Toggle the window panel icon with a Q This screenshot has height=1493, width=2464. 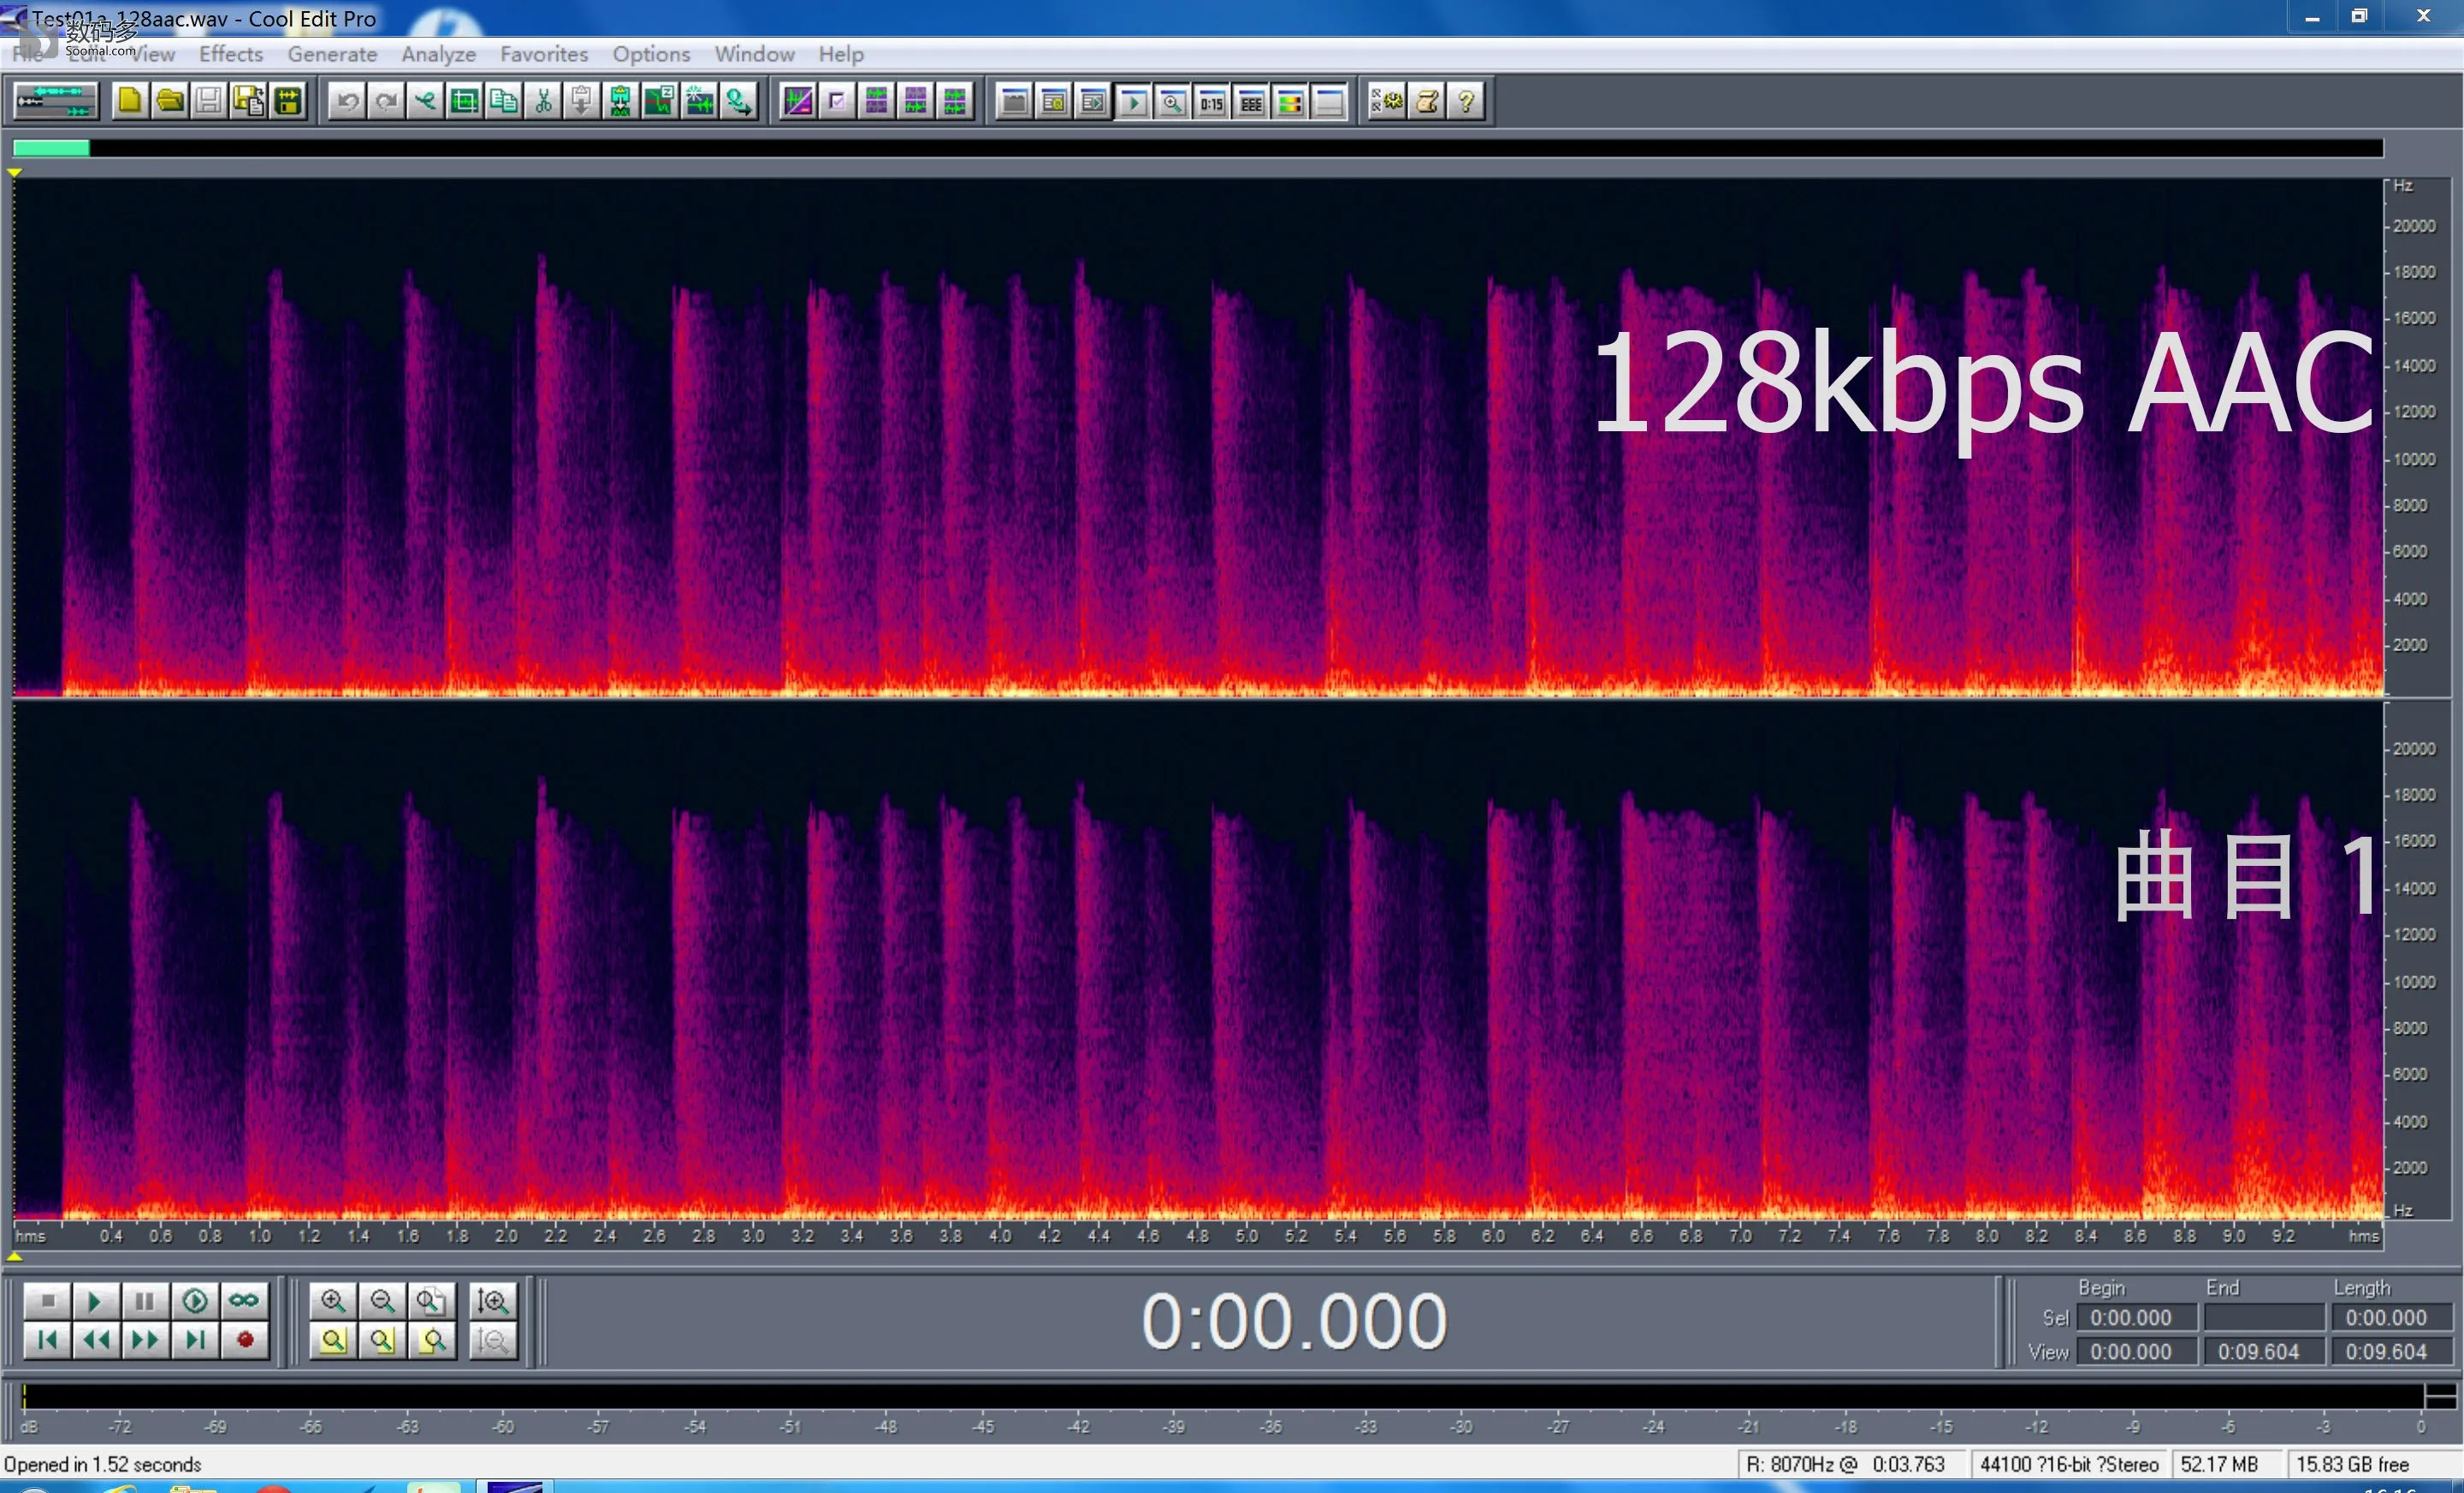tap(1054, 101)
